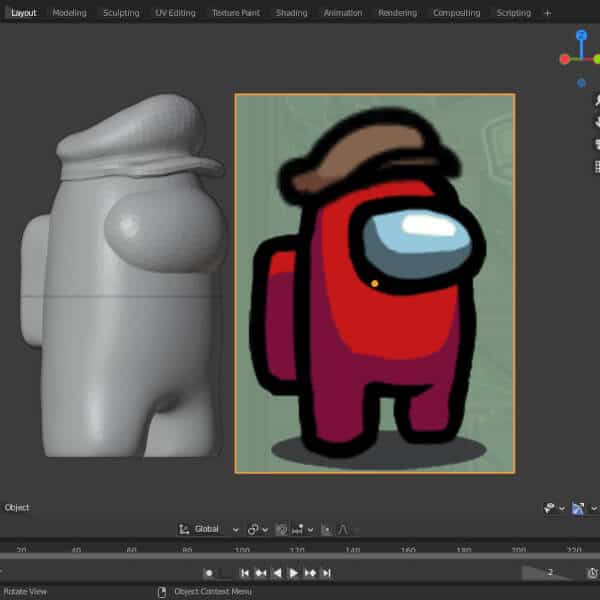
Task: Click the blue Z axis gizmo handle
Action: (581, 35)
